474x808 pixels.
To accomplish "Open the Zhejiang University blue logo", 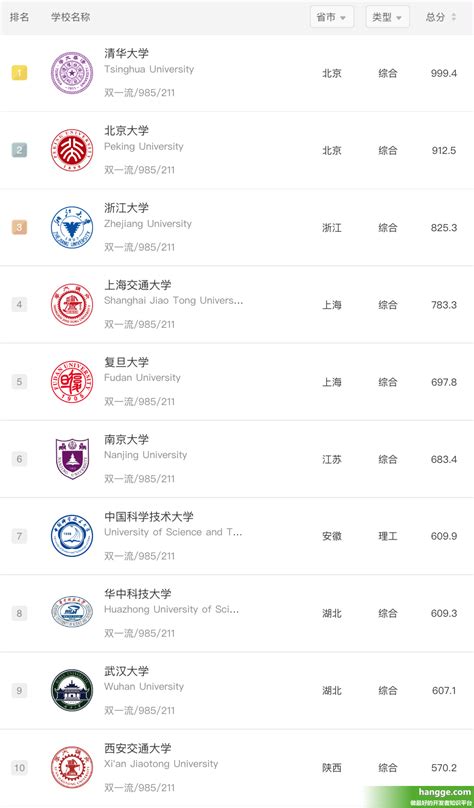I will click(72, 227).
